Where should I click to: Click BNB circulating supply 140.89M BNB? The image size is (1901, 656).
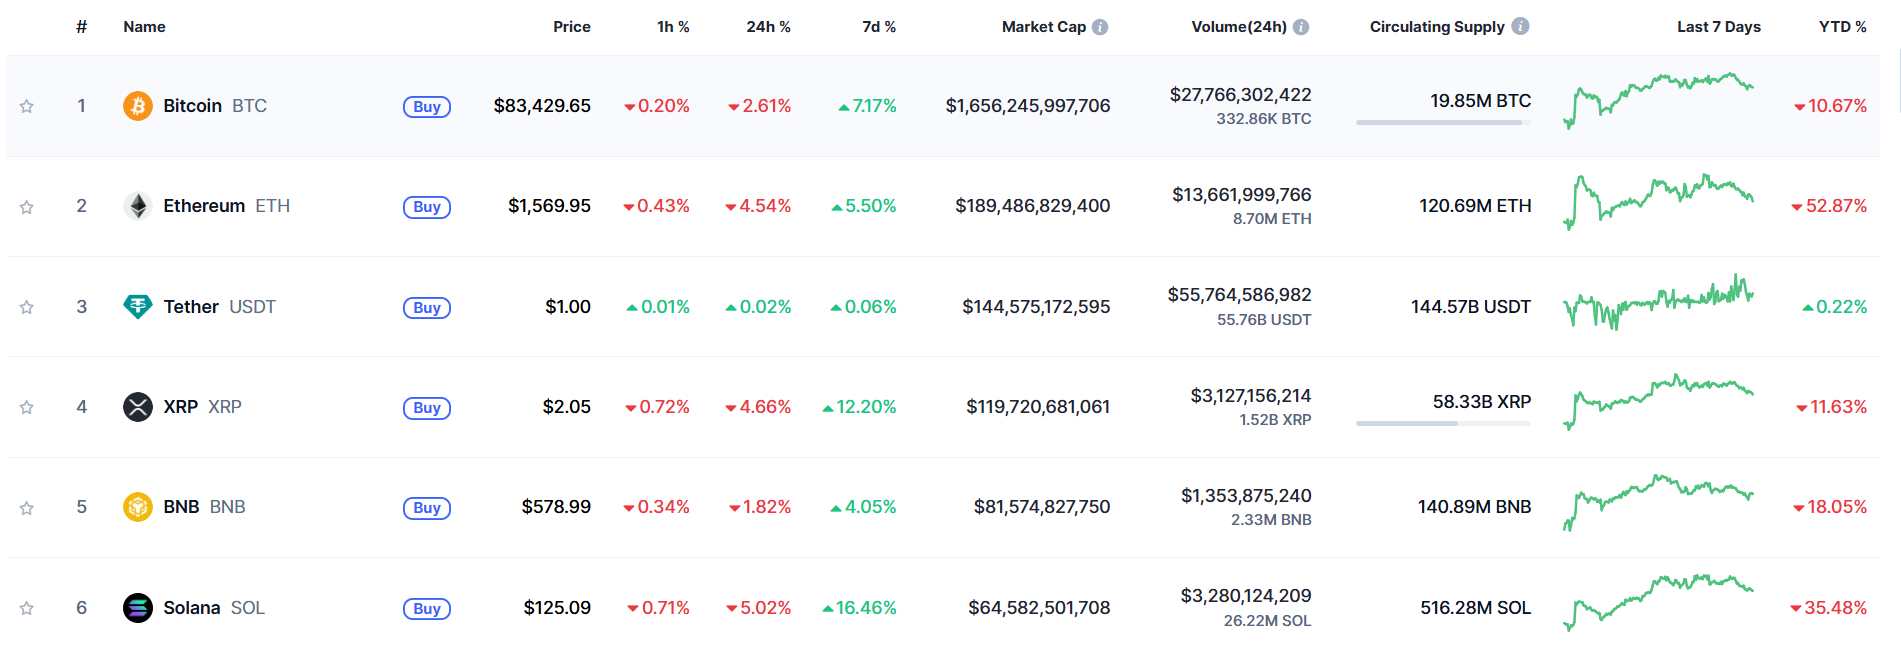point(1474,507)
